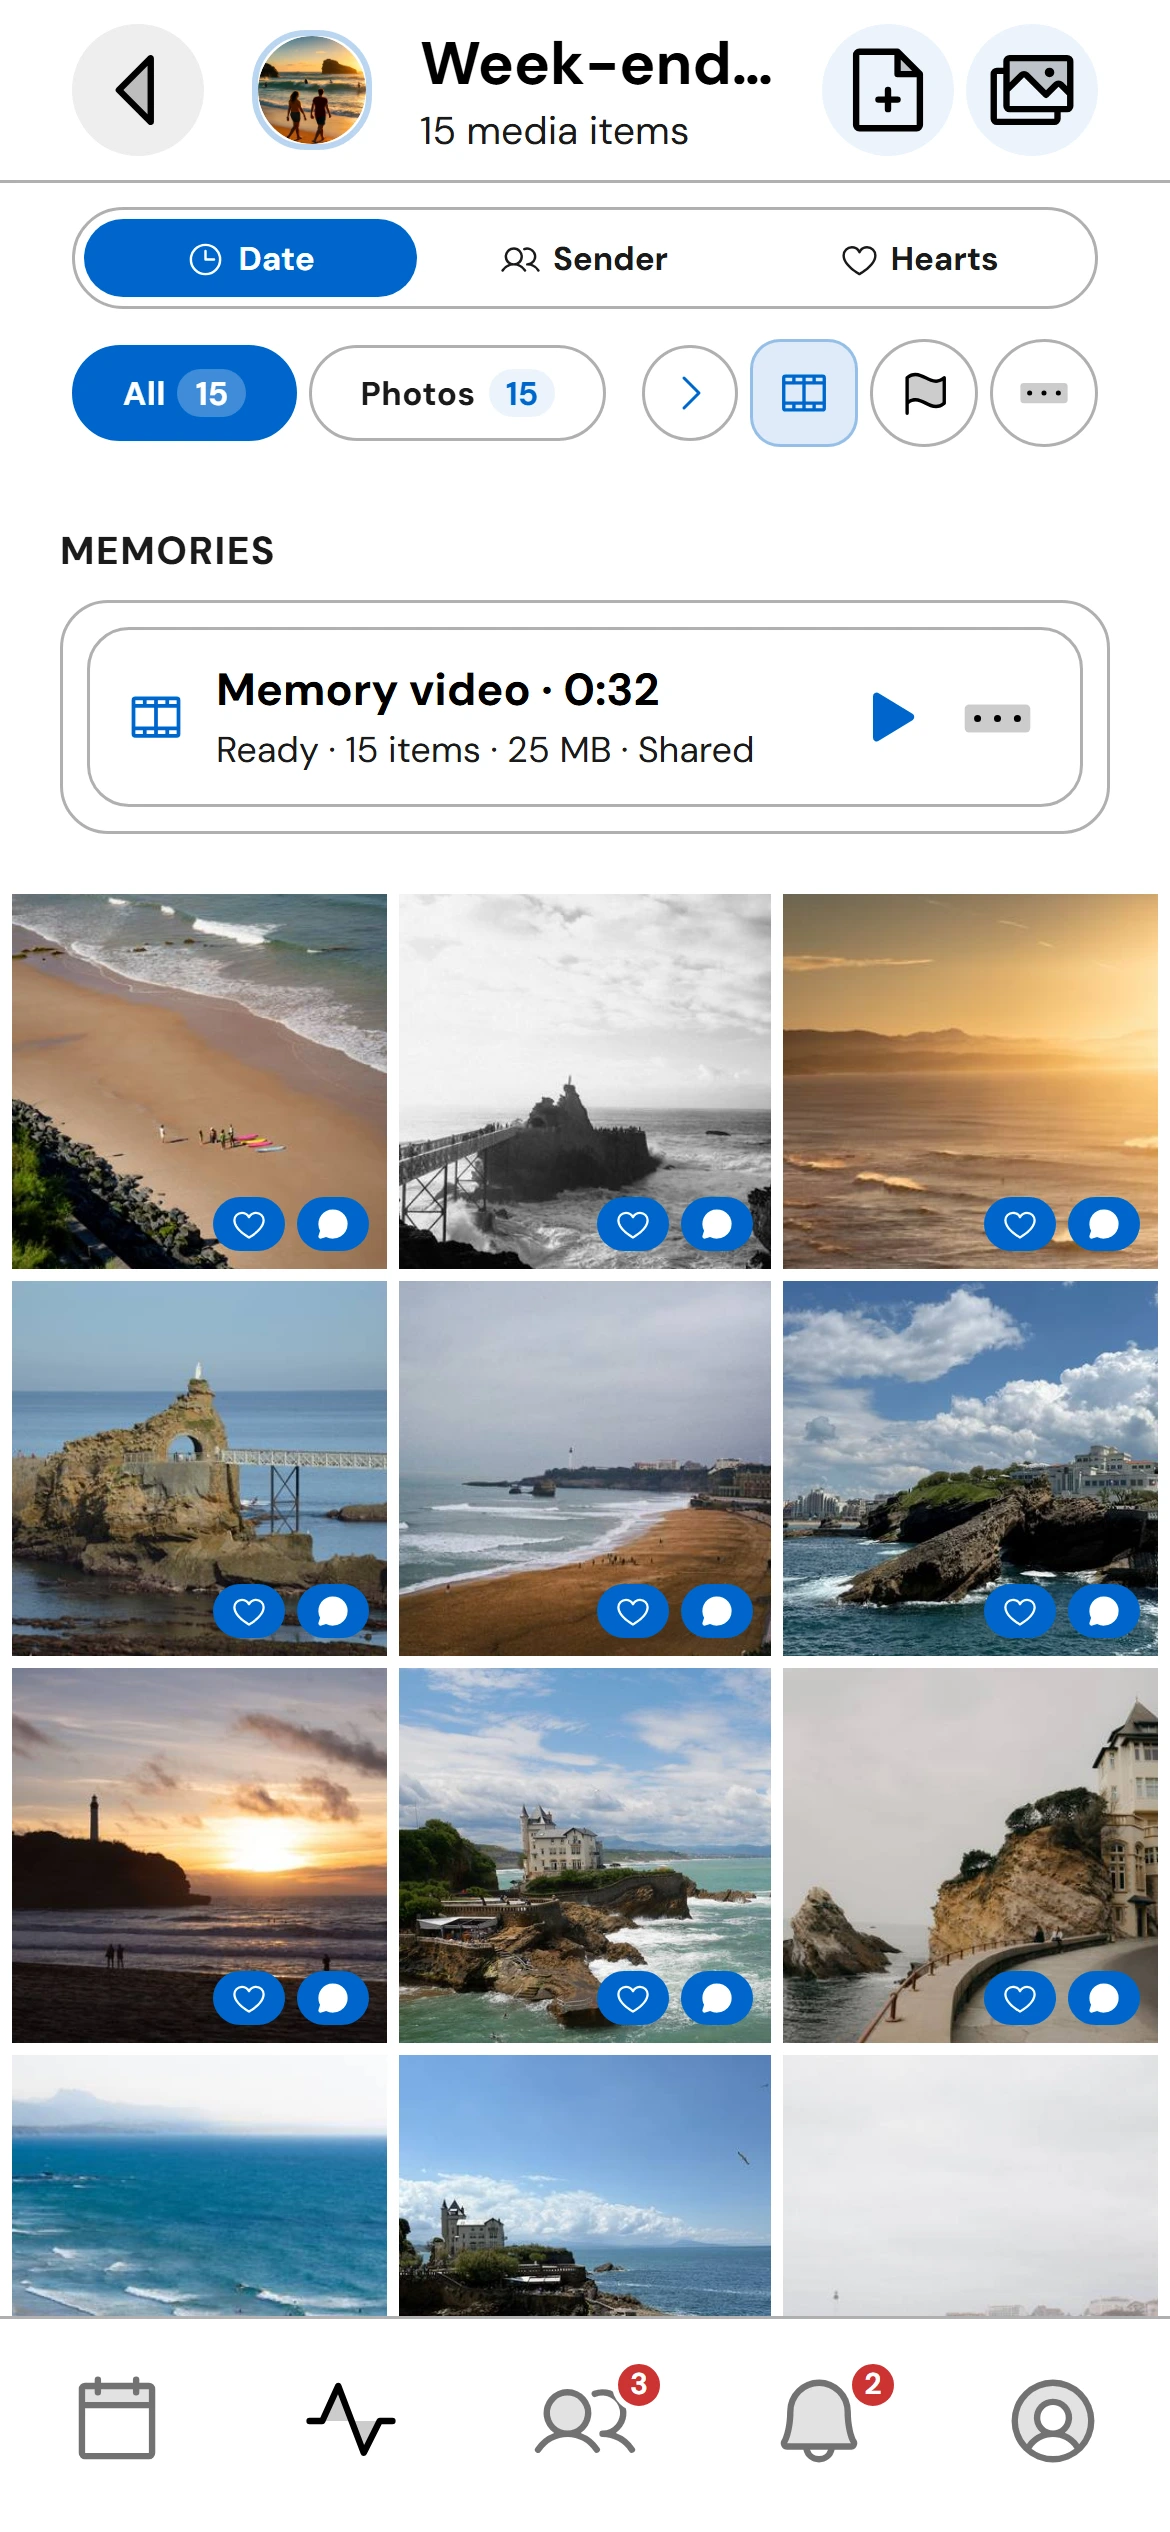Open the profile tab

pos(1053,2420)
